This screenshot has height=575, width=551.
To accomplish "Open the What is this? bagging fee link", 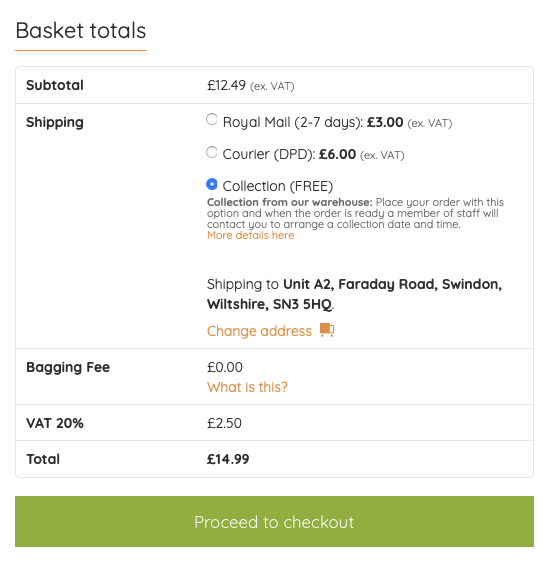I will tap(247, 387).
